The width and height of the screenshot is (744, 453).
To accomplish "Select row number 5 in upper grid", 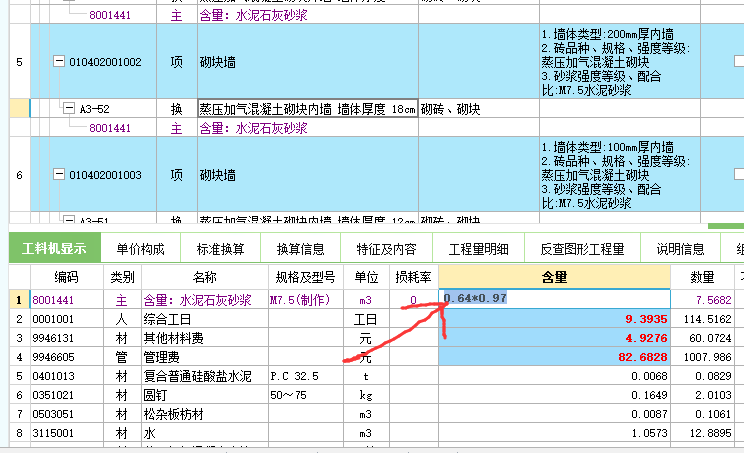I will 19,62.
